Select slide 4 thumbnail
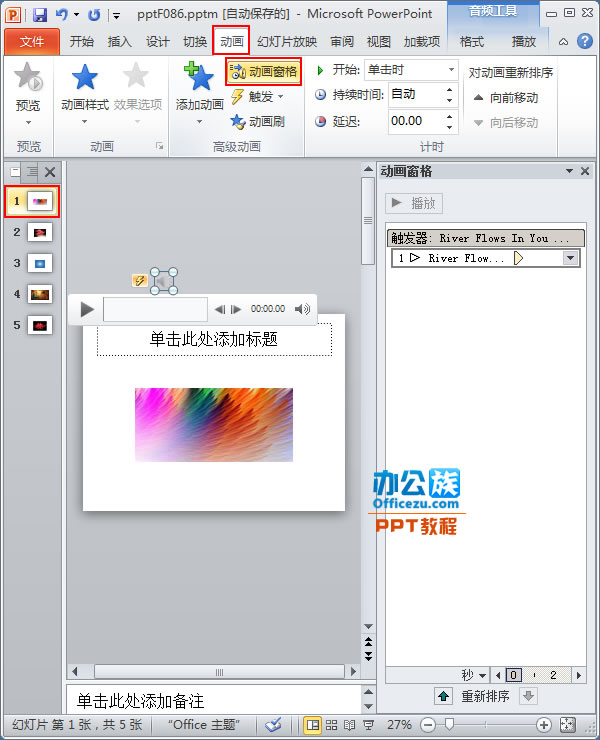 pyautogui.click(x=40, y=294)
